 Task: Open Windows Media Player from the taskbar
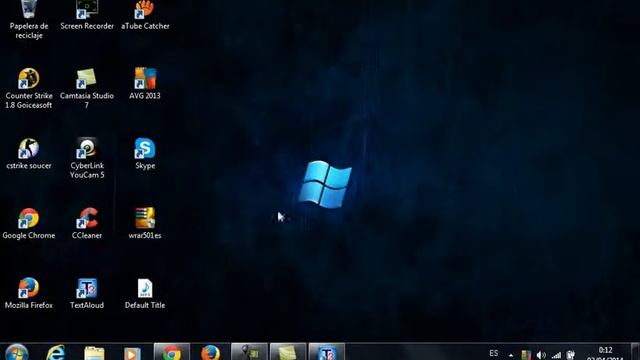[x=132, y=353]
